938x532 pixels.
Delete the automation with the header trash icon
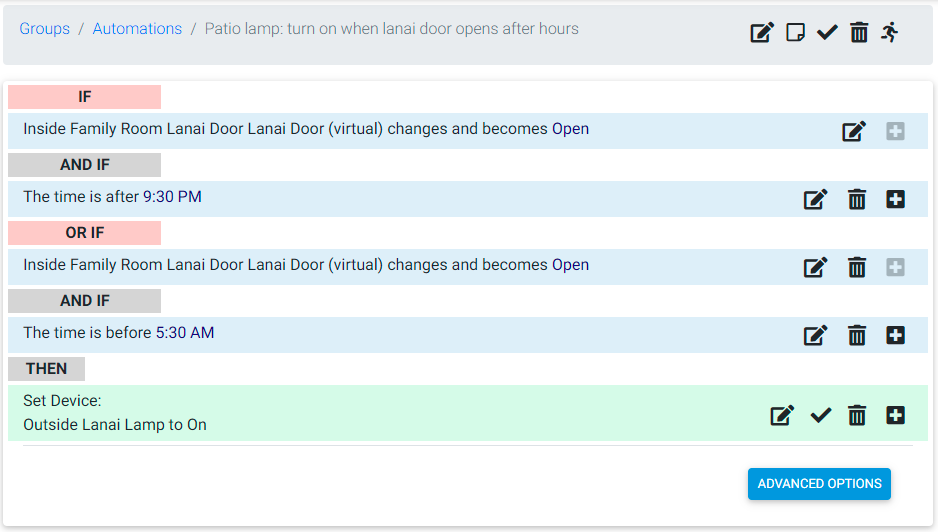pos(859,32)
